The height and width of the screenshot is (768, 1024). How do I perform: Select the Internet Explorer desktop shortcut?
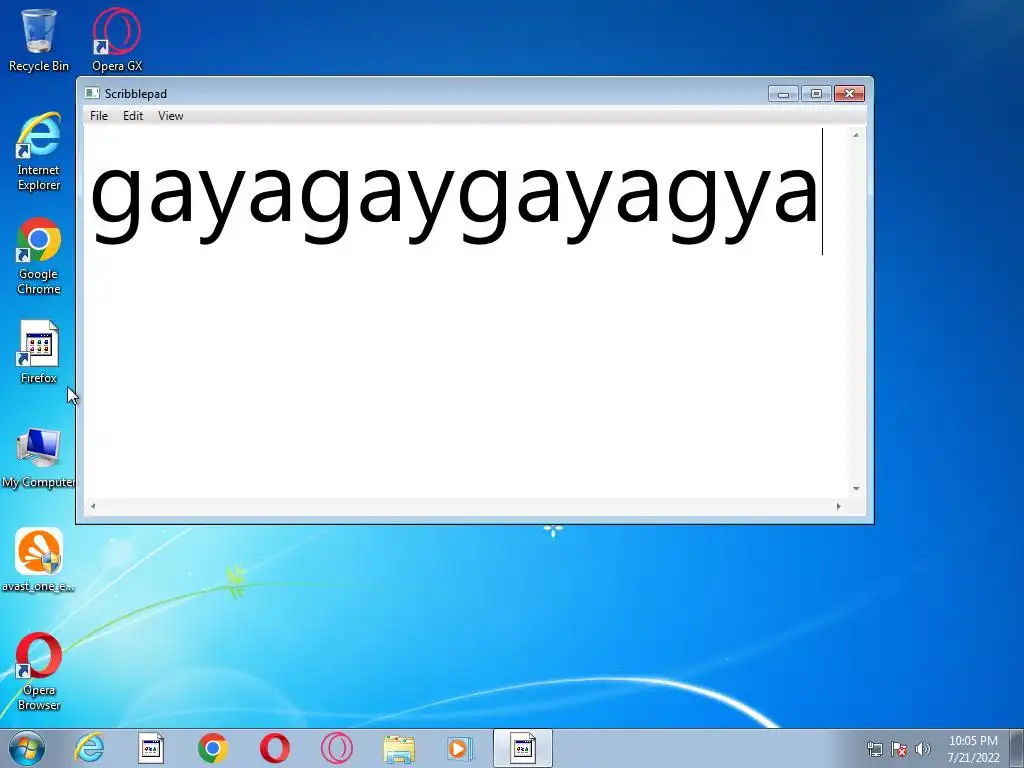point(39,152)
